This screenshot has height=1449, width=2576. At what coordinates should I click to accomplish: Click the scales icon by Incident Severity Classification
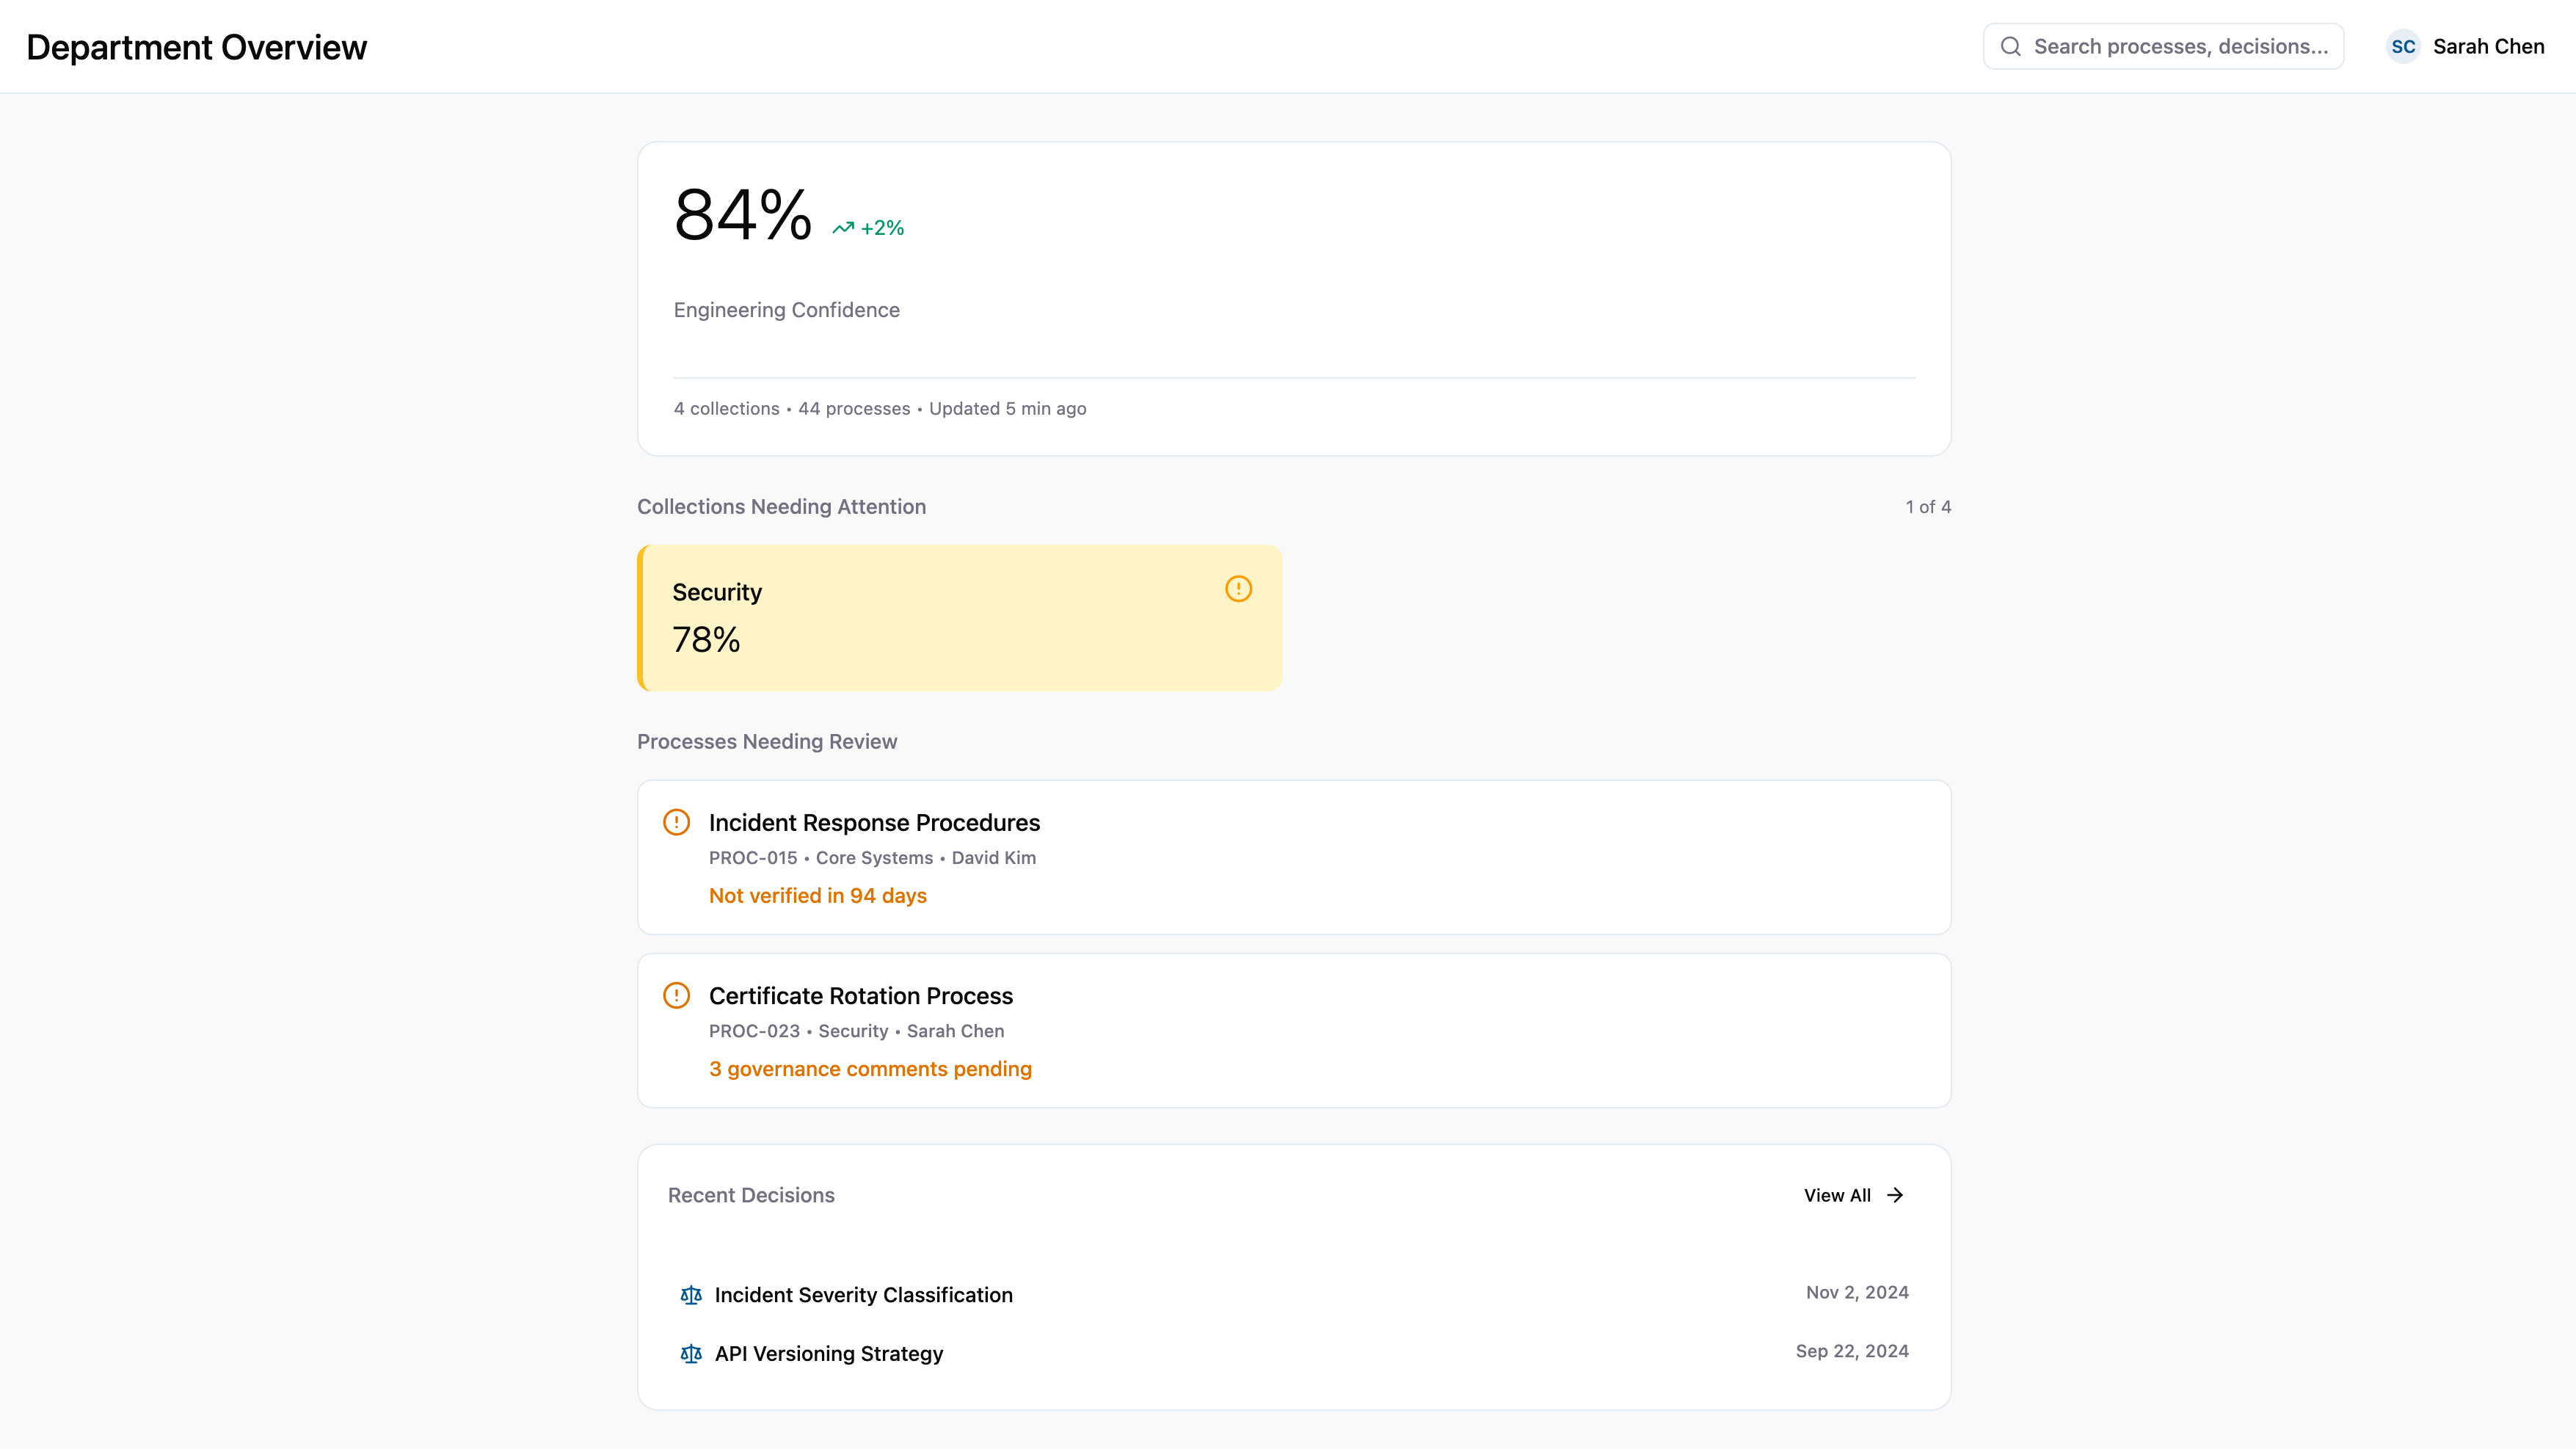[x=691, y=1295]
